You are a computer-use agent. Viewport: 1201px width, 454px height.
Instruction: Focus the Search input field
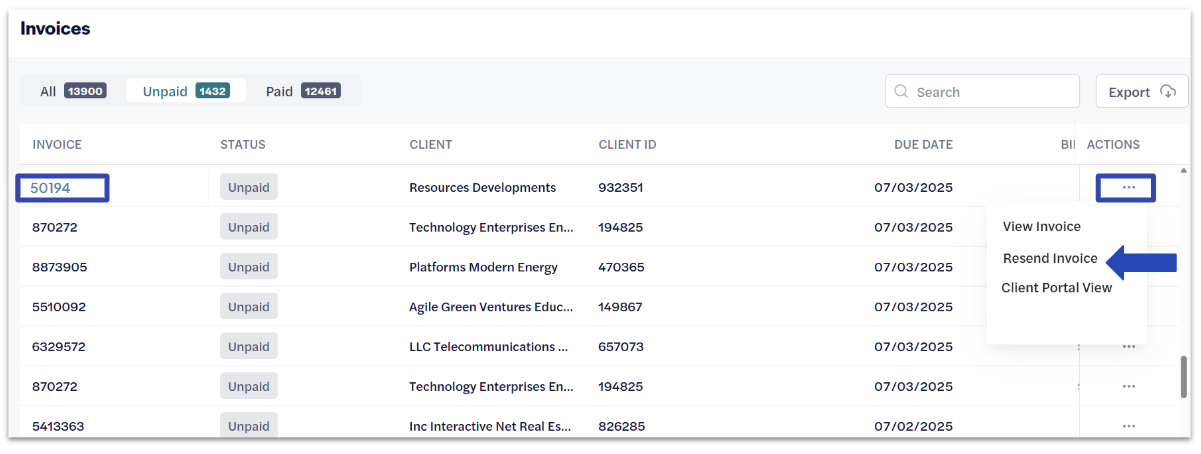(982, 92)
